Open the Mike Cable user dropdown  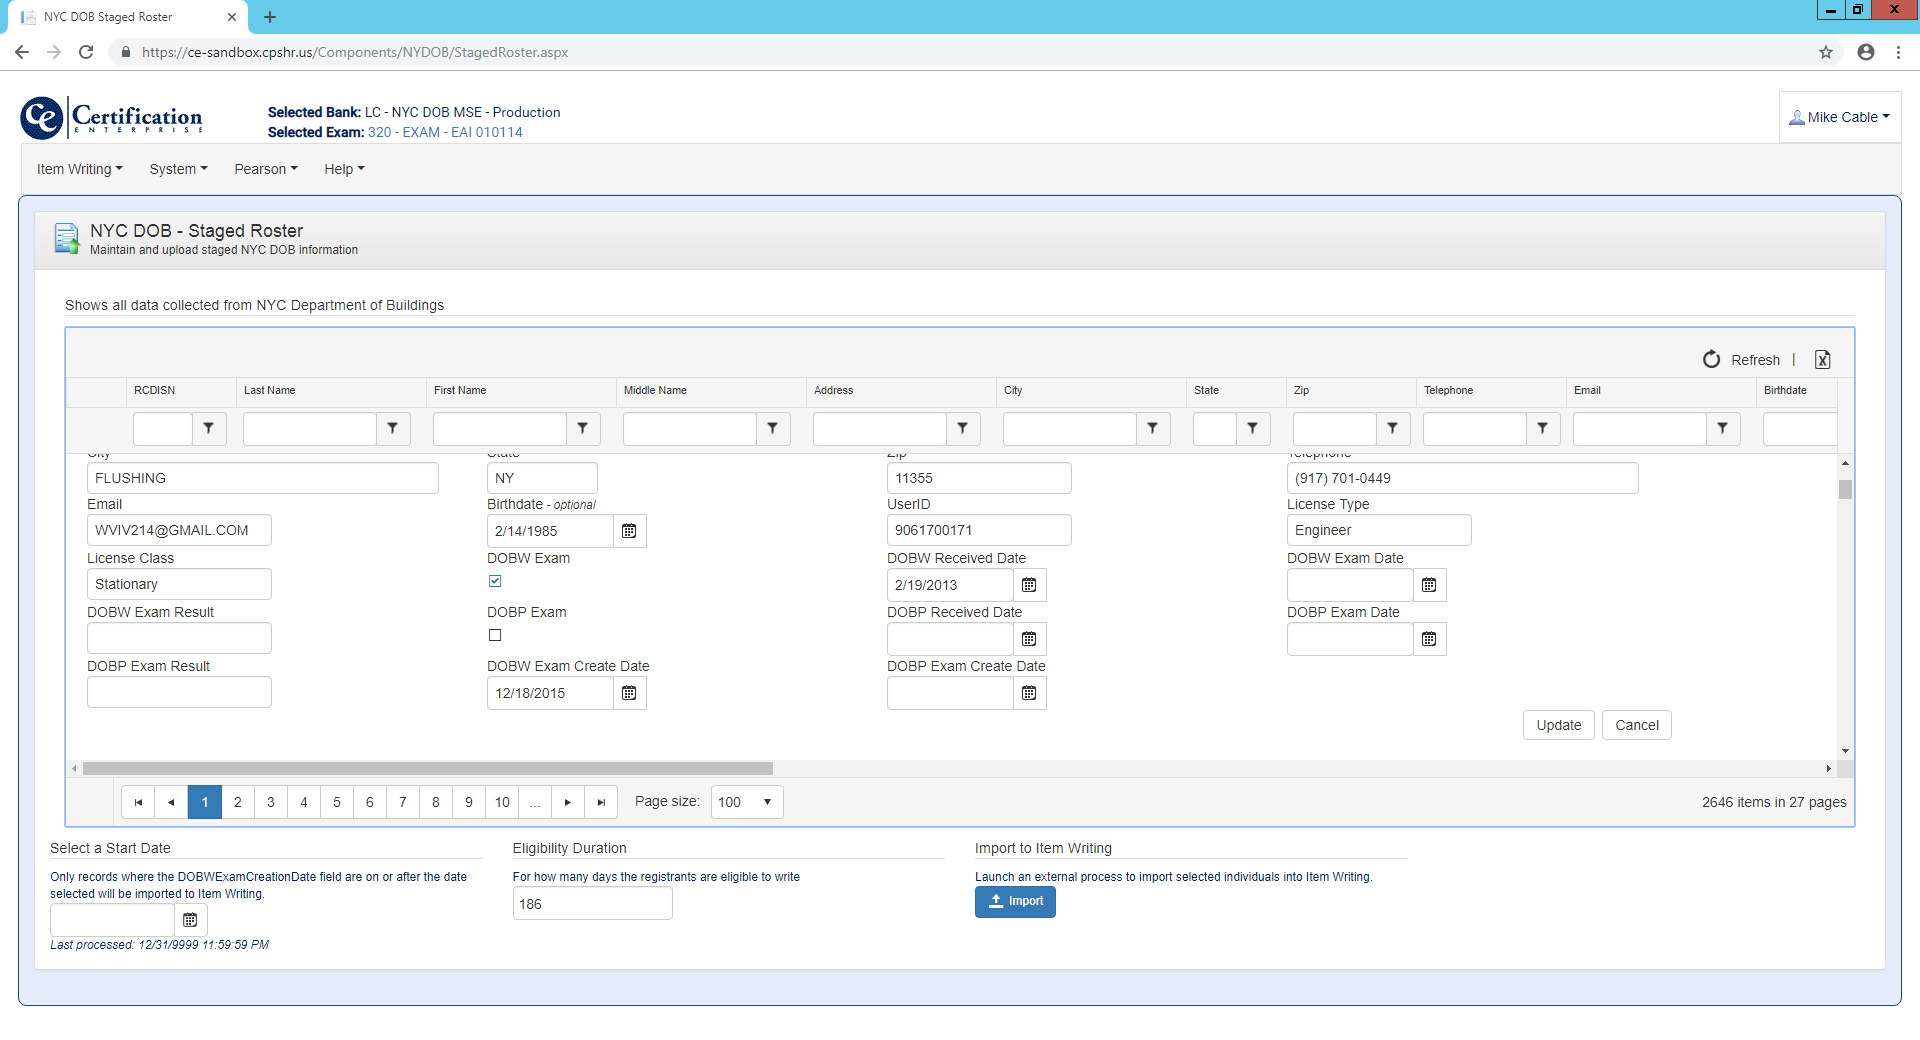coord(1842,117)
